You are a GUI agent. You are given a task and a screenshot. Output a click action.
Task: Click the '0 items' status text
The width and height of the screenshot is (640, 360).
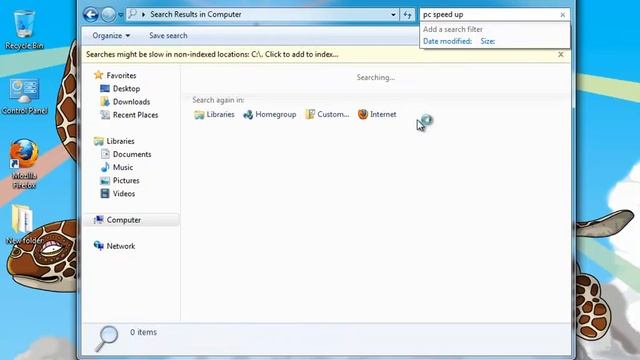143,332
